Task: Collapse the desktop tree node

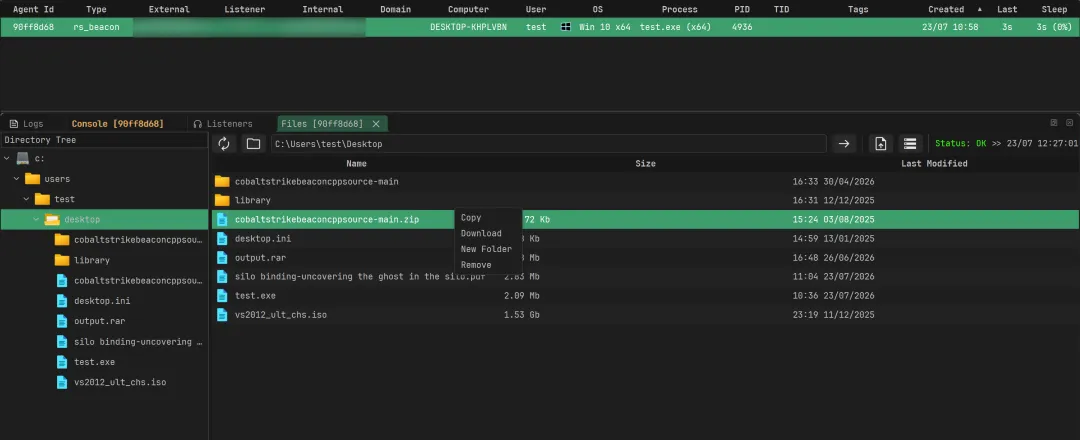Action: point(37,220)
